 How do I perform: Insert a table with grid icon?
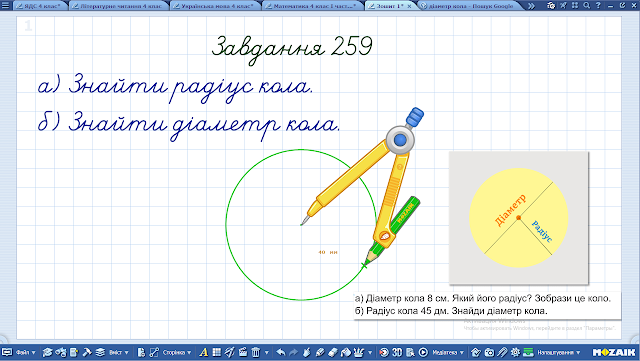[x=216, y=352]
